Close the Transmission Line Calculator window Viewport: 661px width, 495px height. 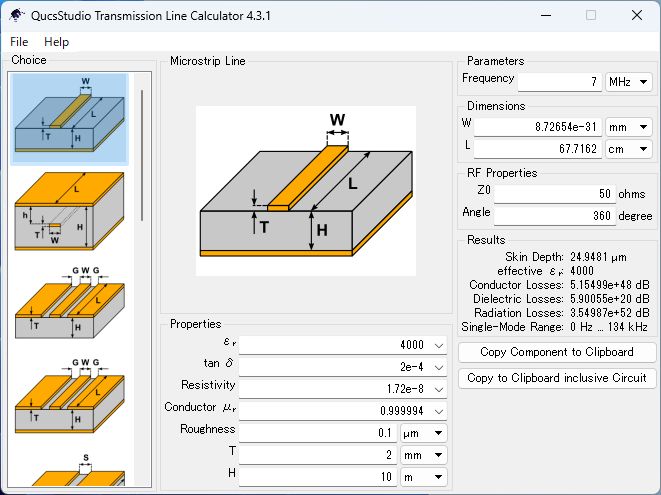tap(637, 16)
